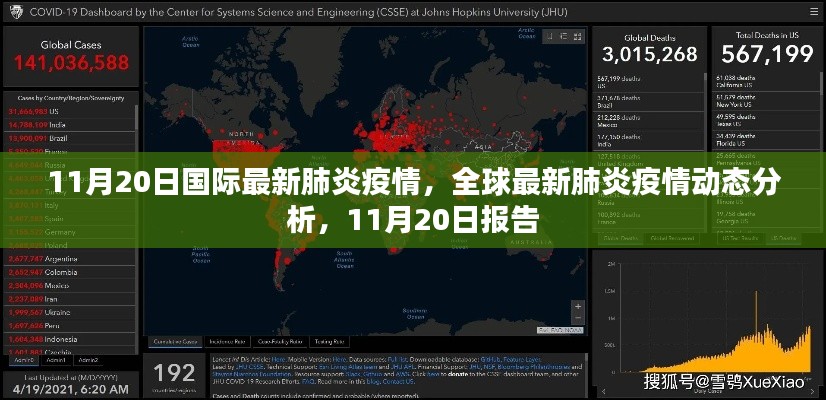Image resolution: width=826 pixels, height=400 pixels.
Task: Select Brazil in the cases by country list
Action: [x=40, y=137]
